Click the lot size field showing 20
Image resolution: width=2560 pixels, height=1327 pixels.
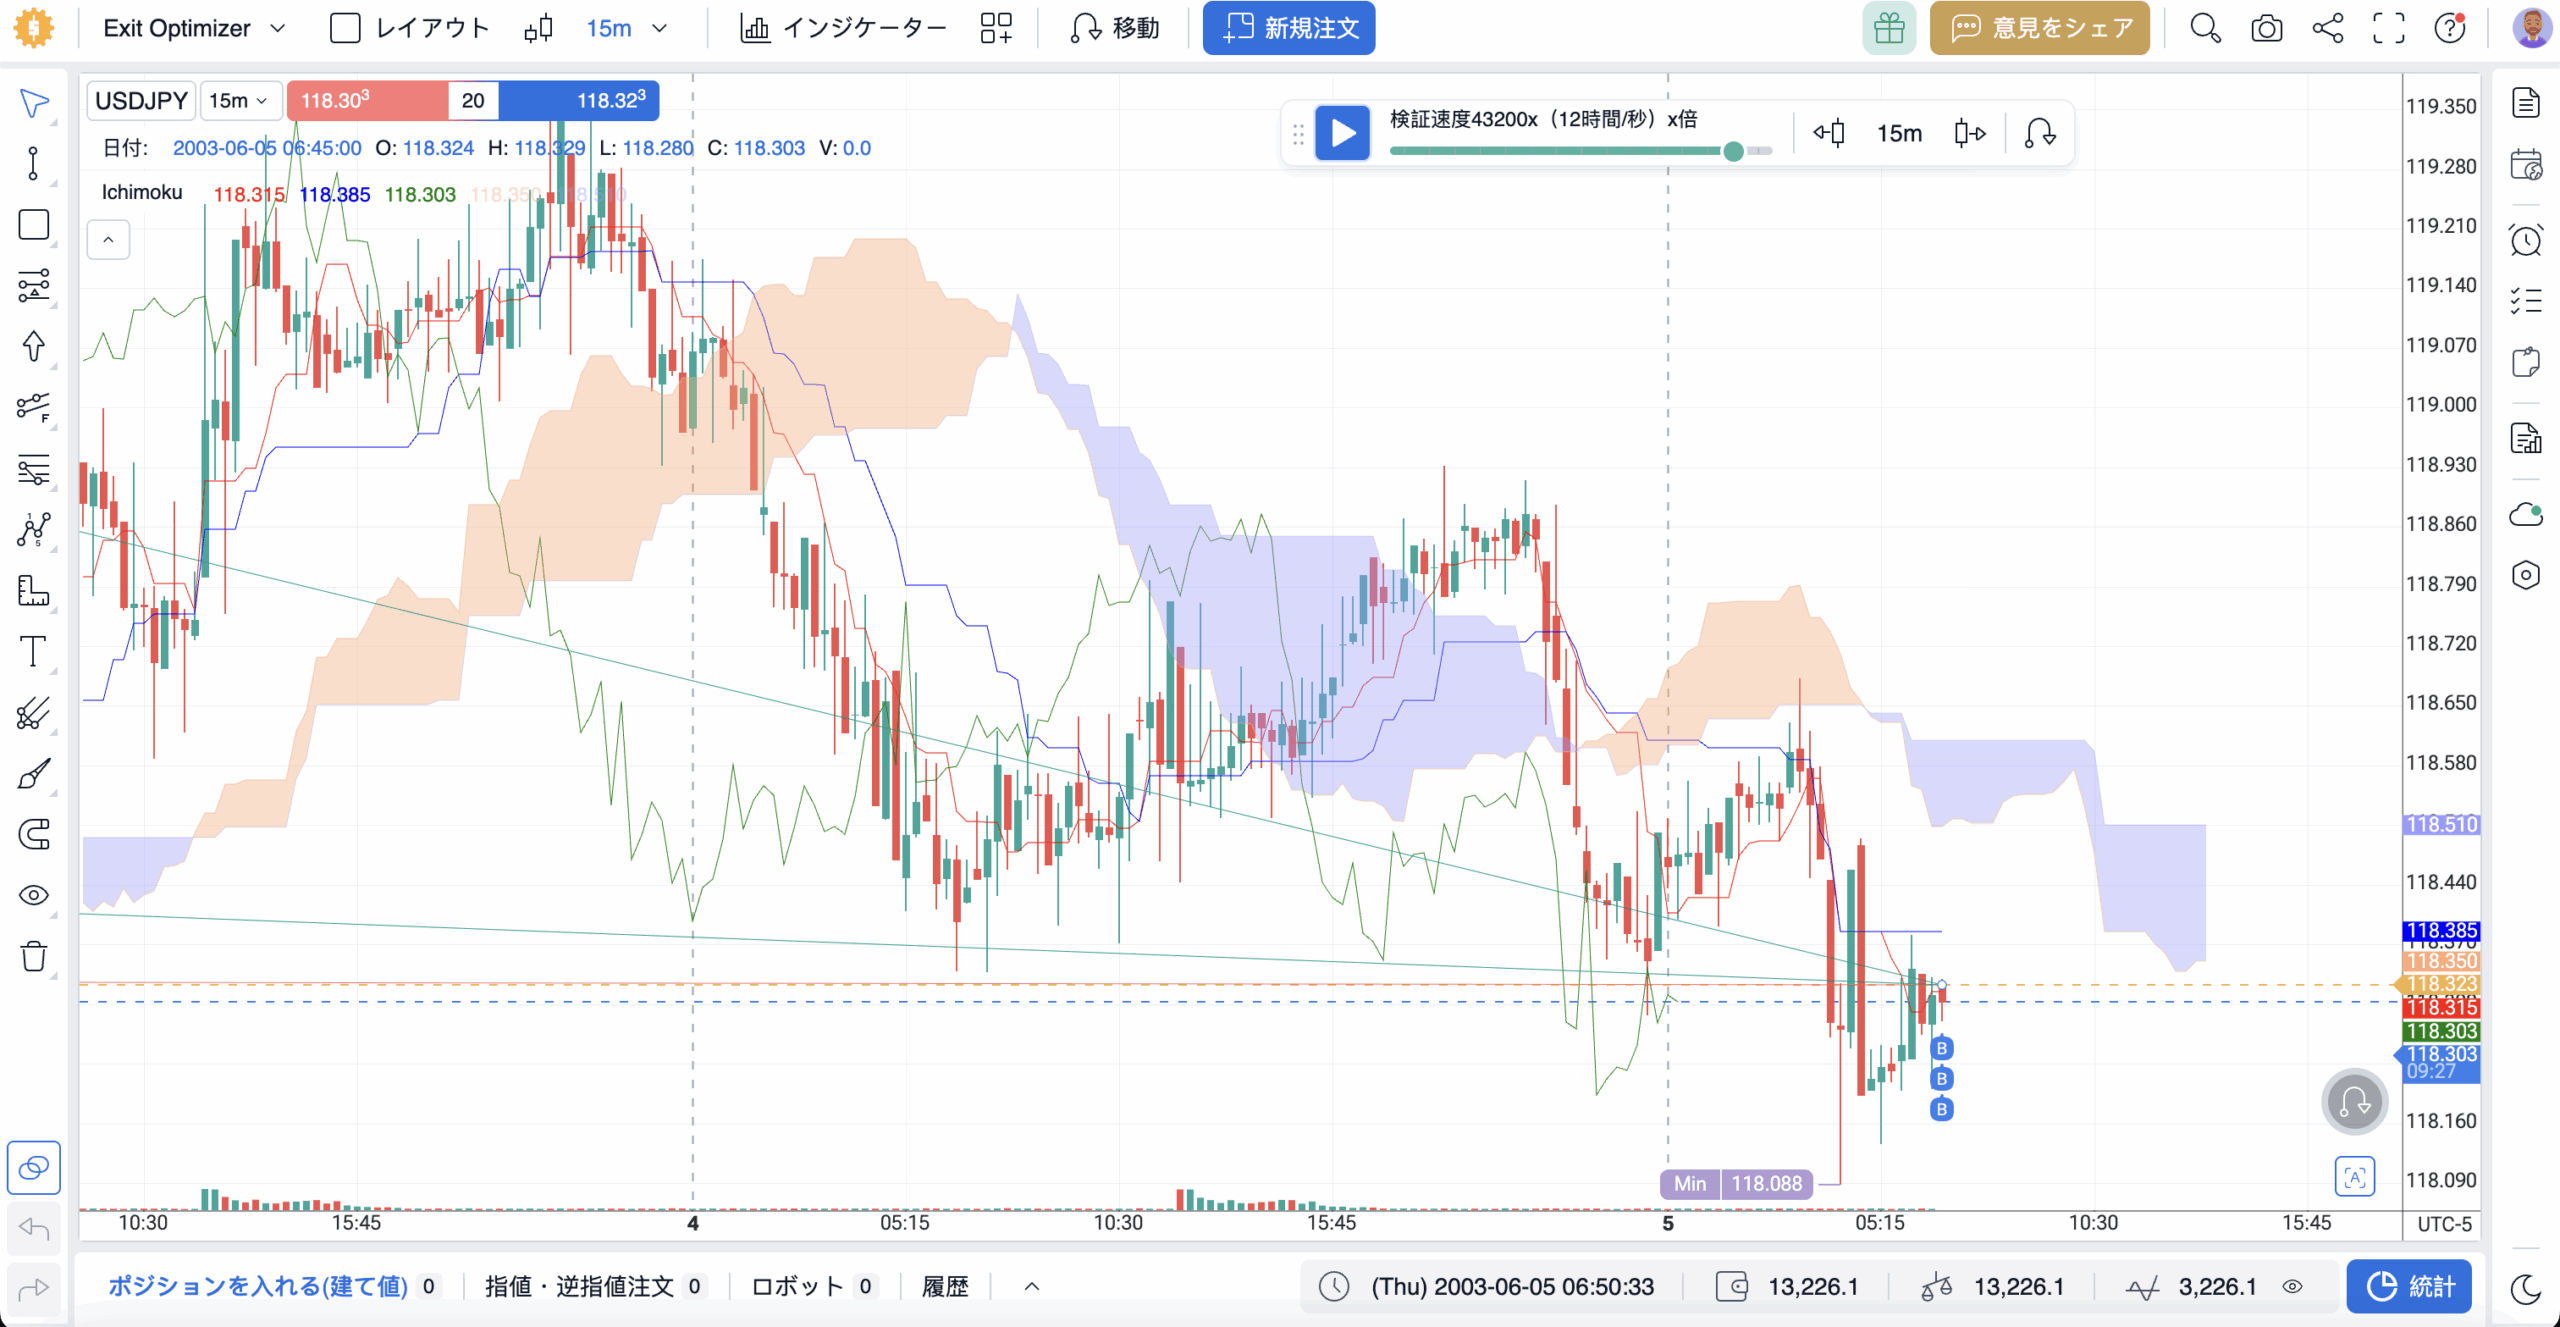[473, 100]
